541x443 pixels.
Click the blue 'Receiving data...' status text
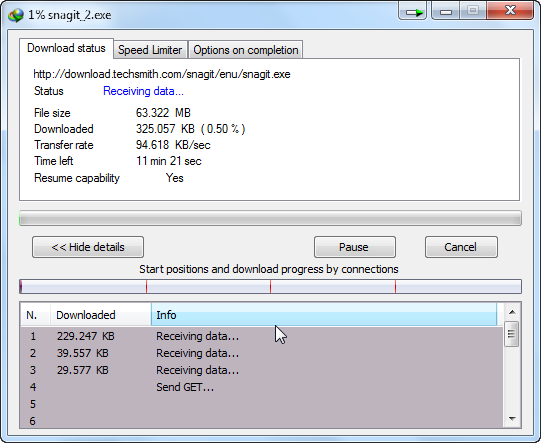click(144, 91)
